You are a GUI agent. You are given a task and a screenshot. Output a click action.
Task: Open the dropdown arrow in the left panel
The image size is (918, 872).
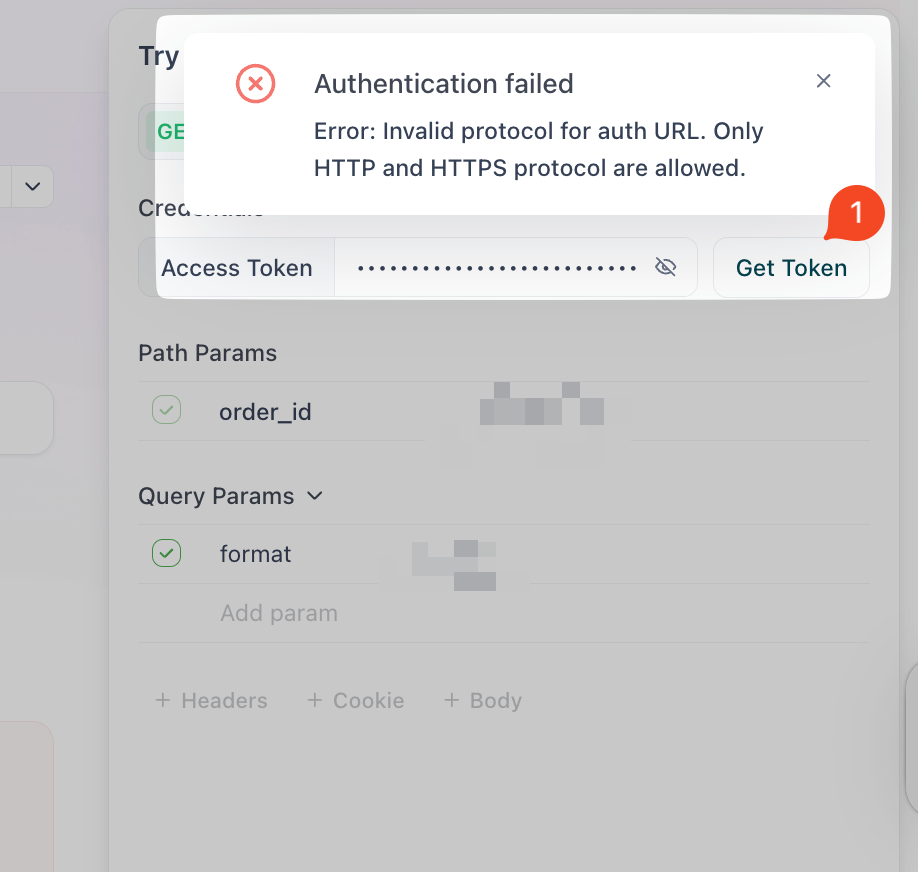(32, 187)
